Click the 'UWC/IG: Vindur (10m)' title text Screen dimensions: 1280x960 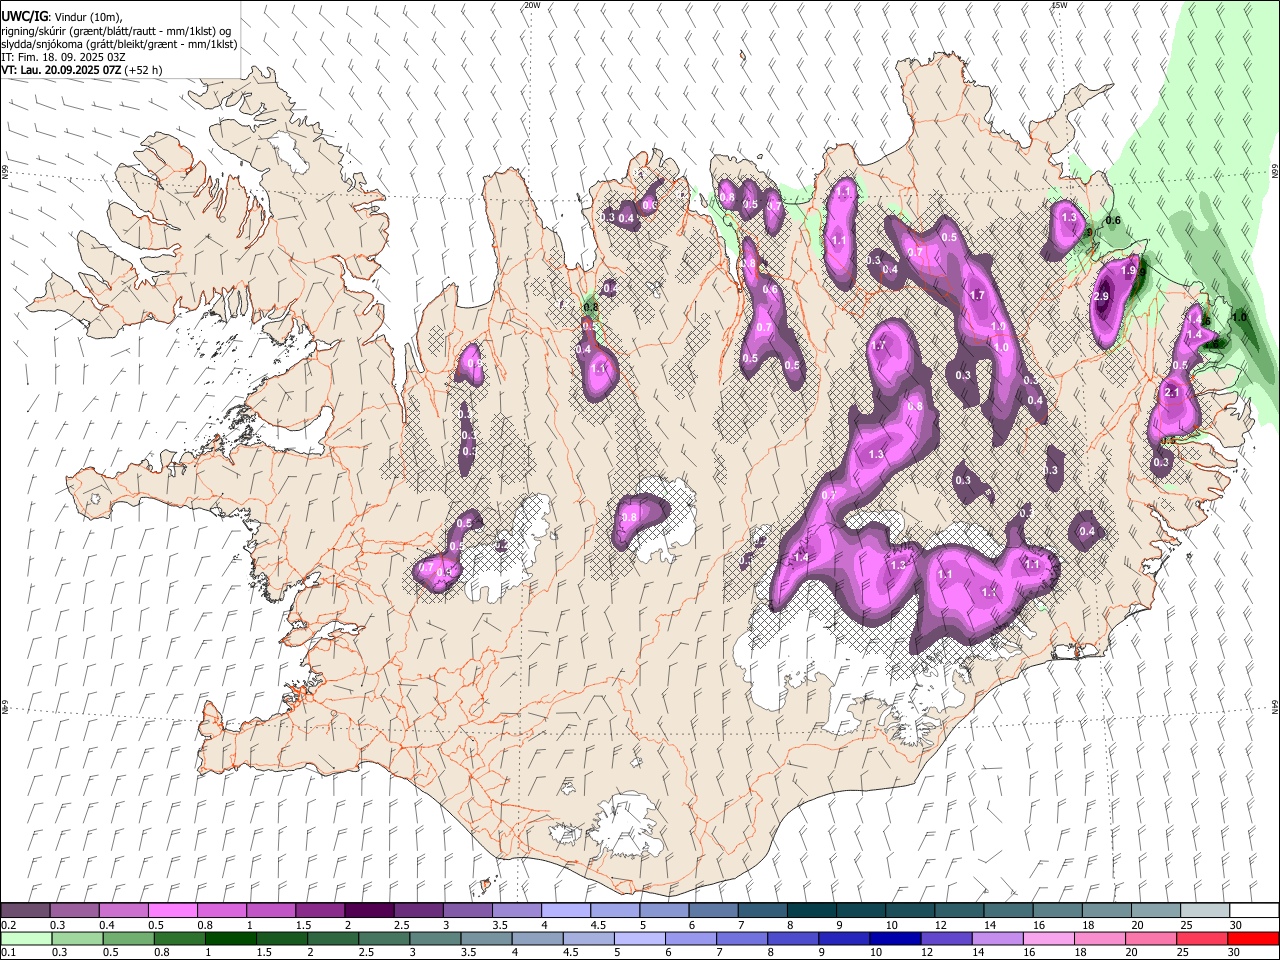click(x=62, y=17)
